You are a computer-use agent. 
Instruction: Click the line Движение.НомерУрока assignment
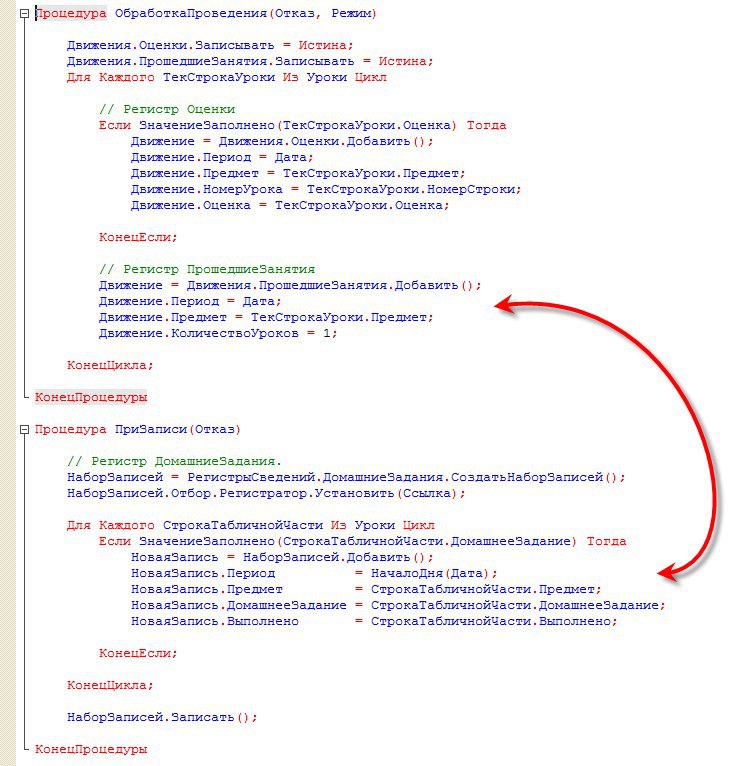326,190
